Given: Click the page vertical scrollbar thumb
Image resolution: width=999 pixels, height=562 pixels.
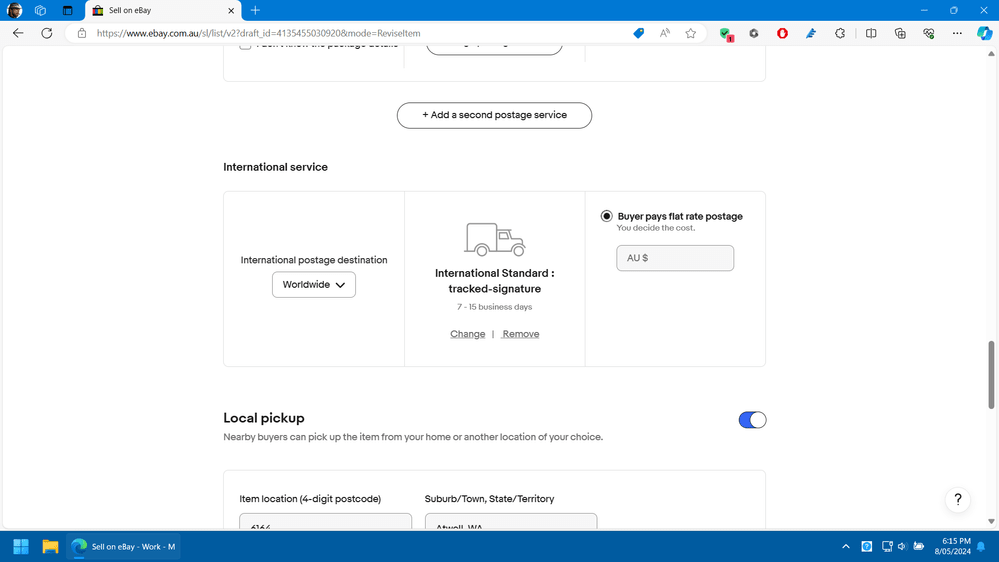Looking at the screenshot, I should 991,375.
